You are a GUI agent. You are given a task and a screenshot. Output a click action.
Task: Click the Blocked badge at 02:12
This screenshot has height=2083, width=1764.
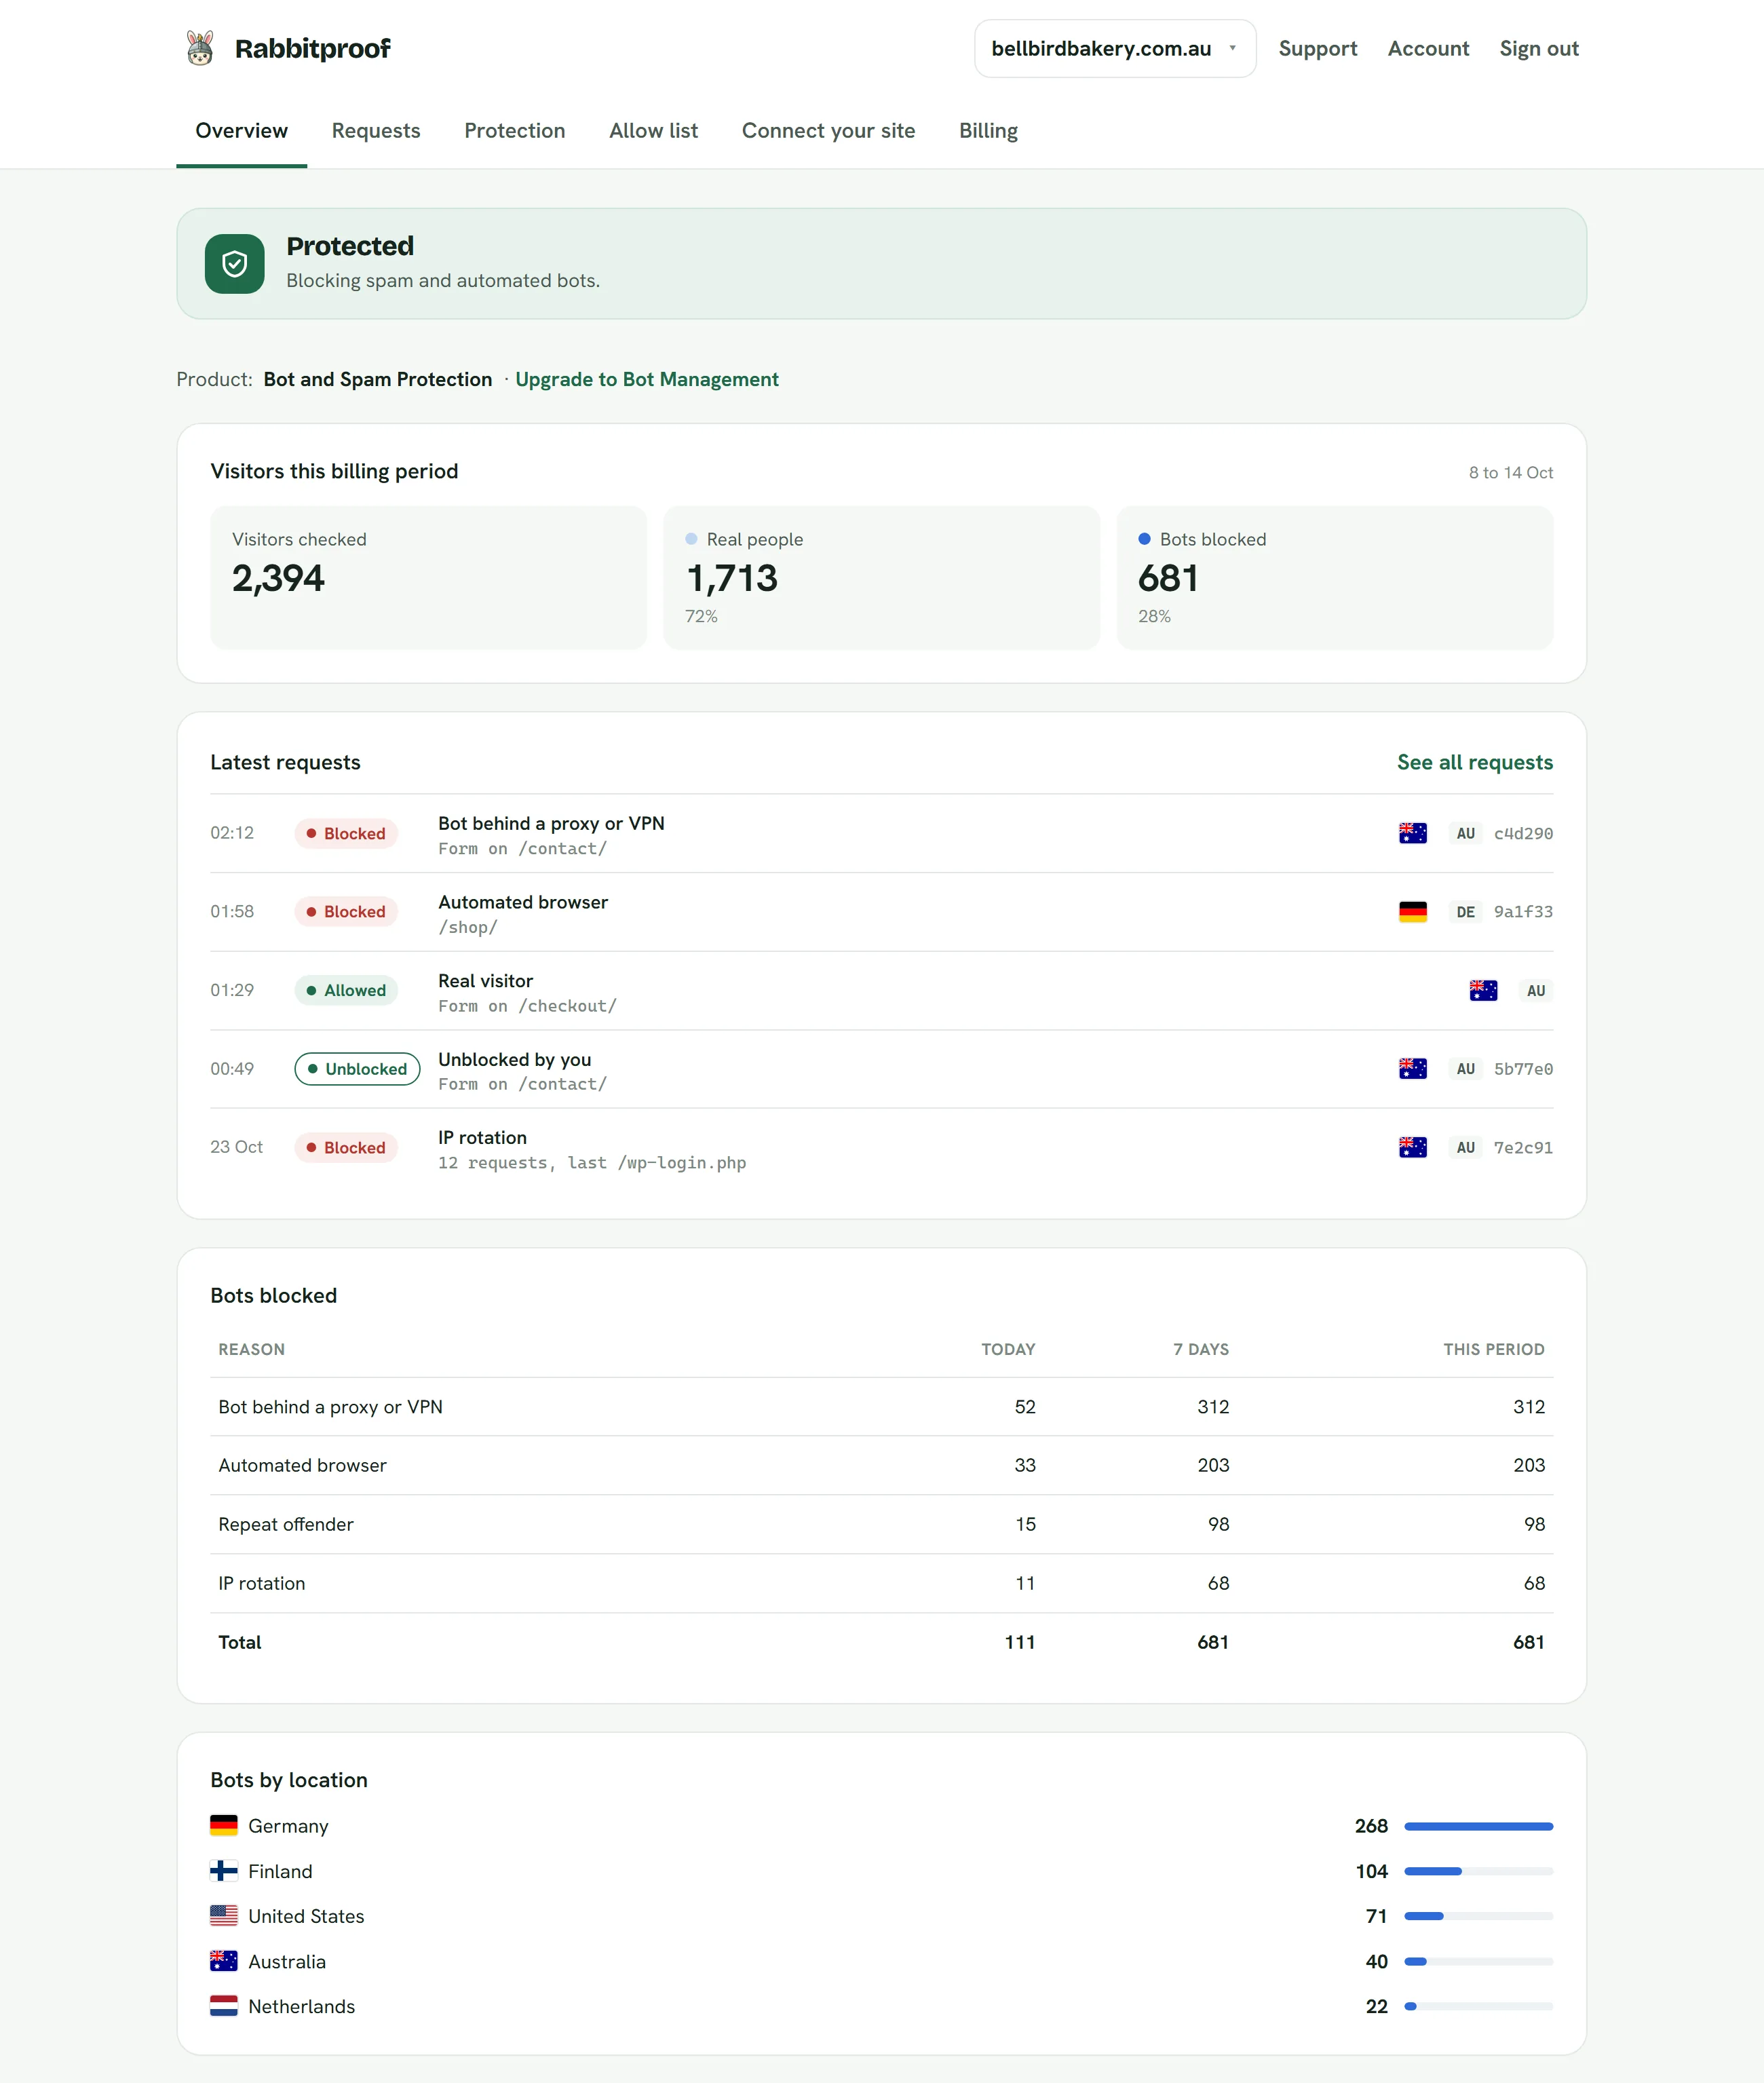point(346,833)
